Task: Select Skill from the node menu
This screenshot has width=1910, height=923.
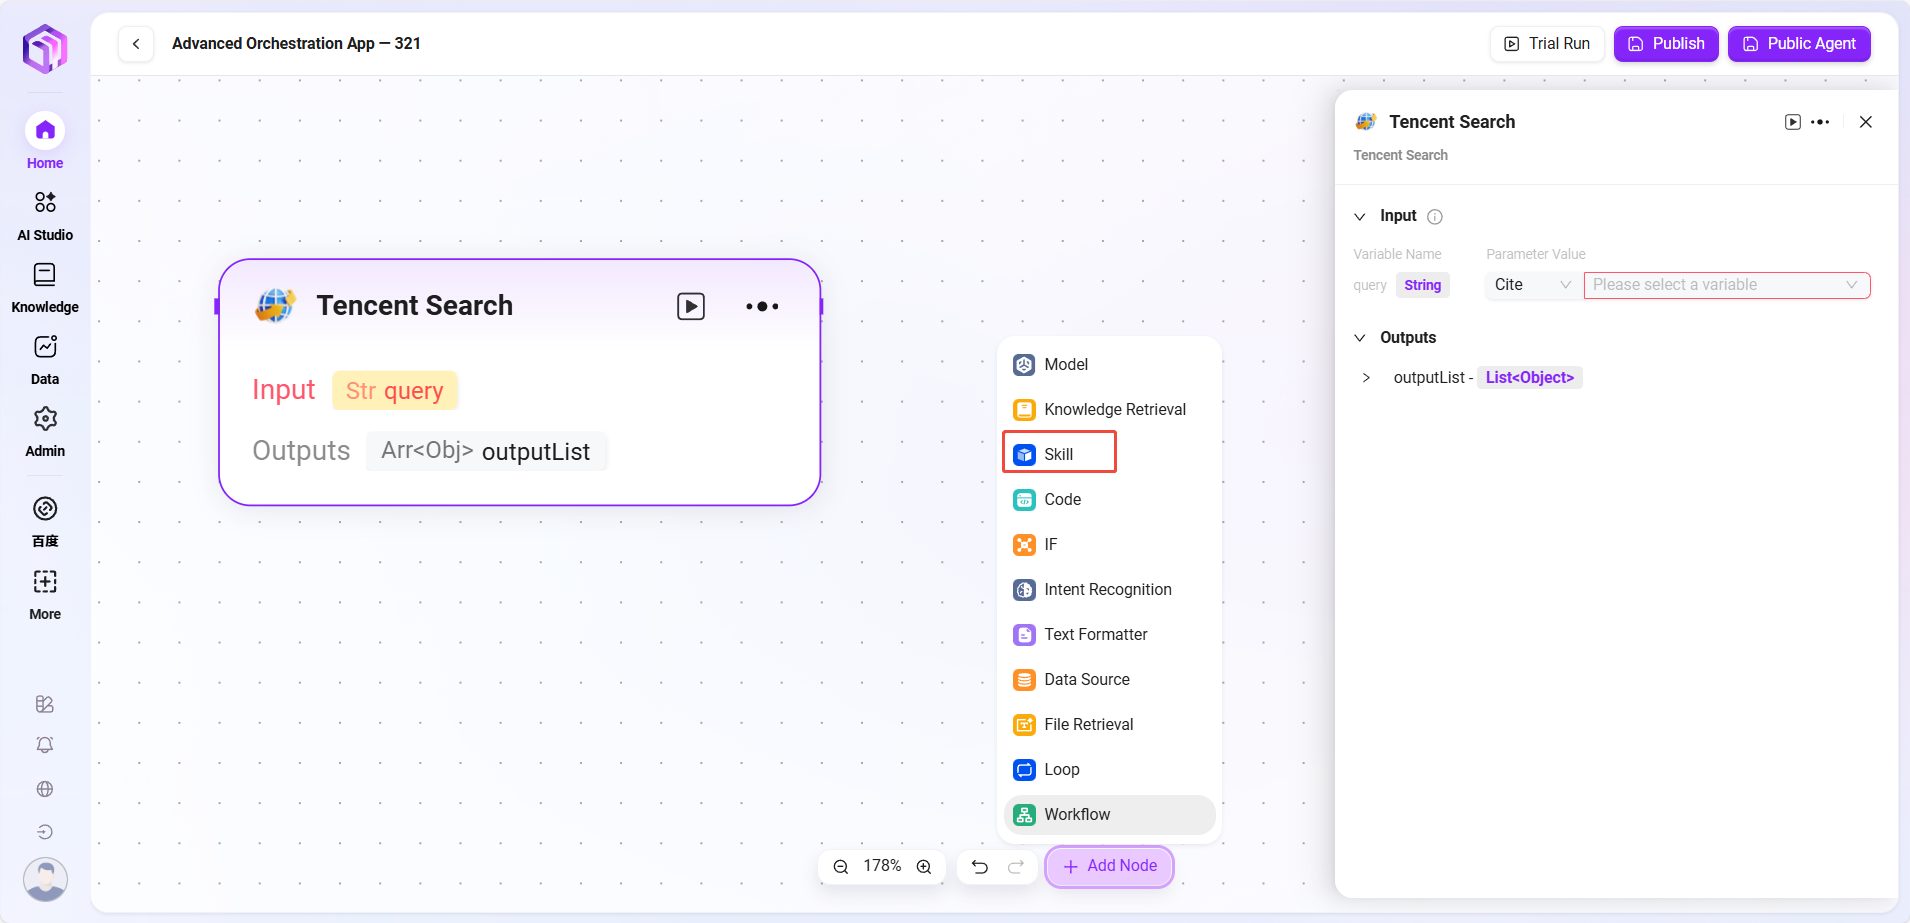Action: pos(1059,454)
